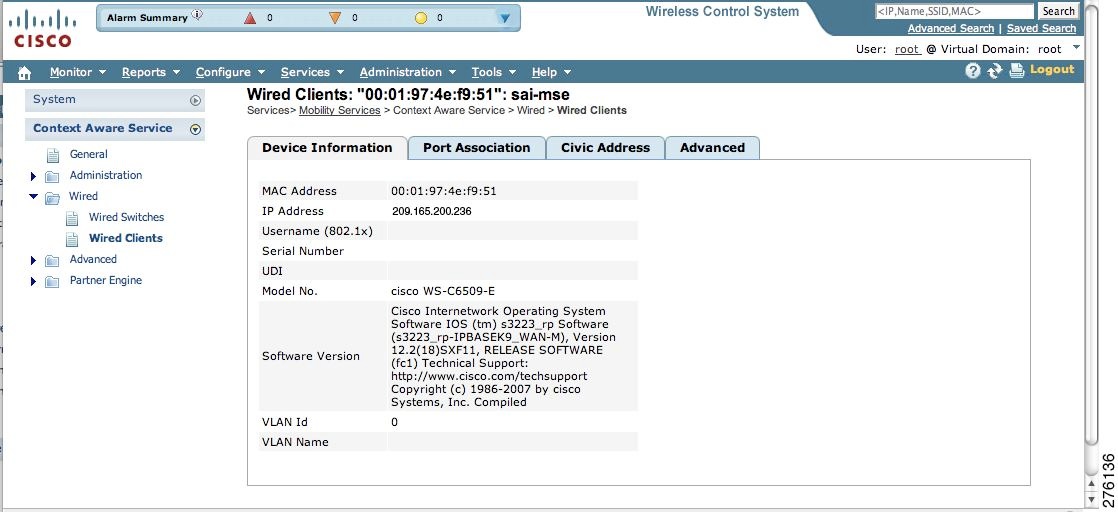
Task: Open the Monitor menu
Action: (78, 72)
